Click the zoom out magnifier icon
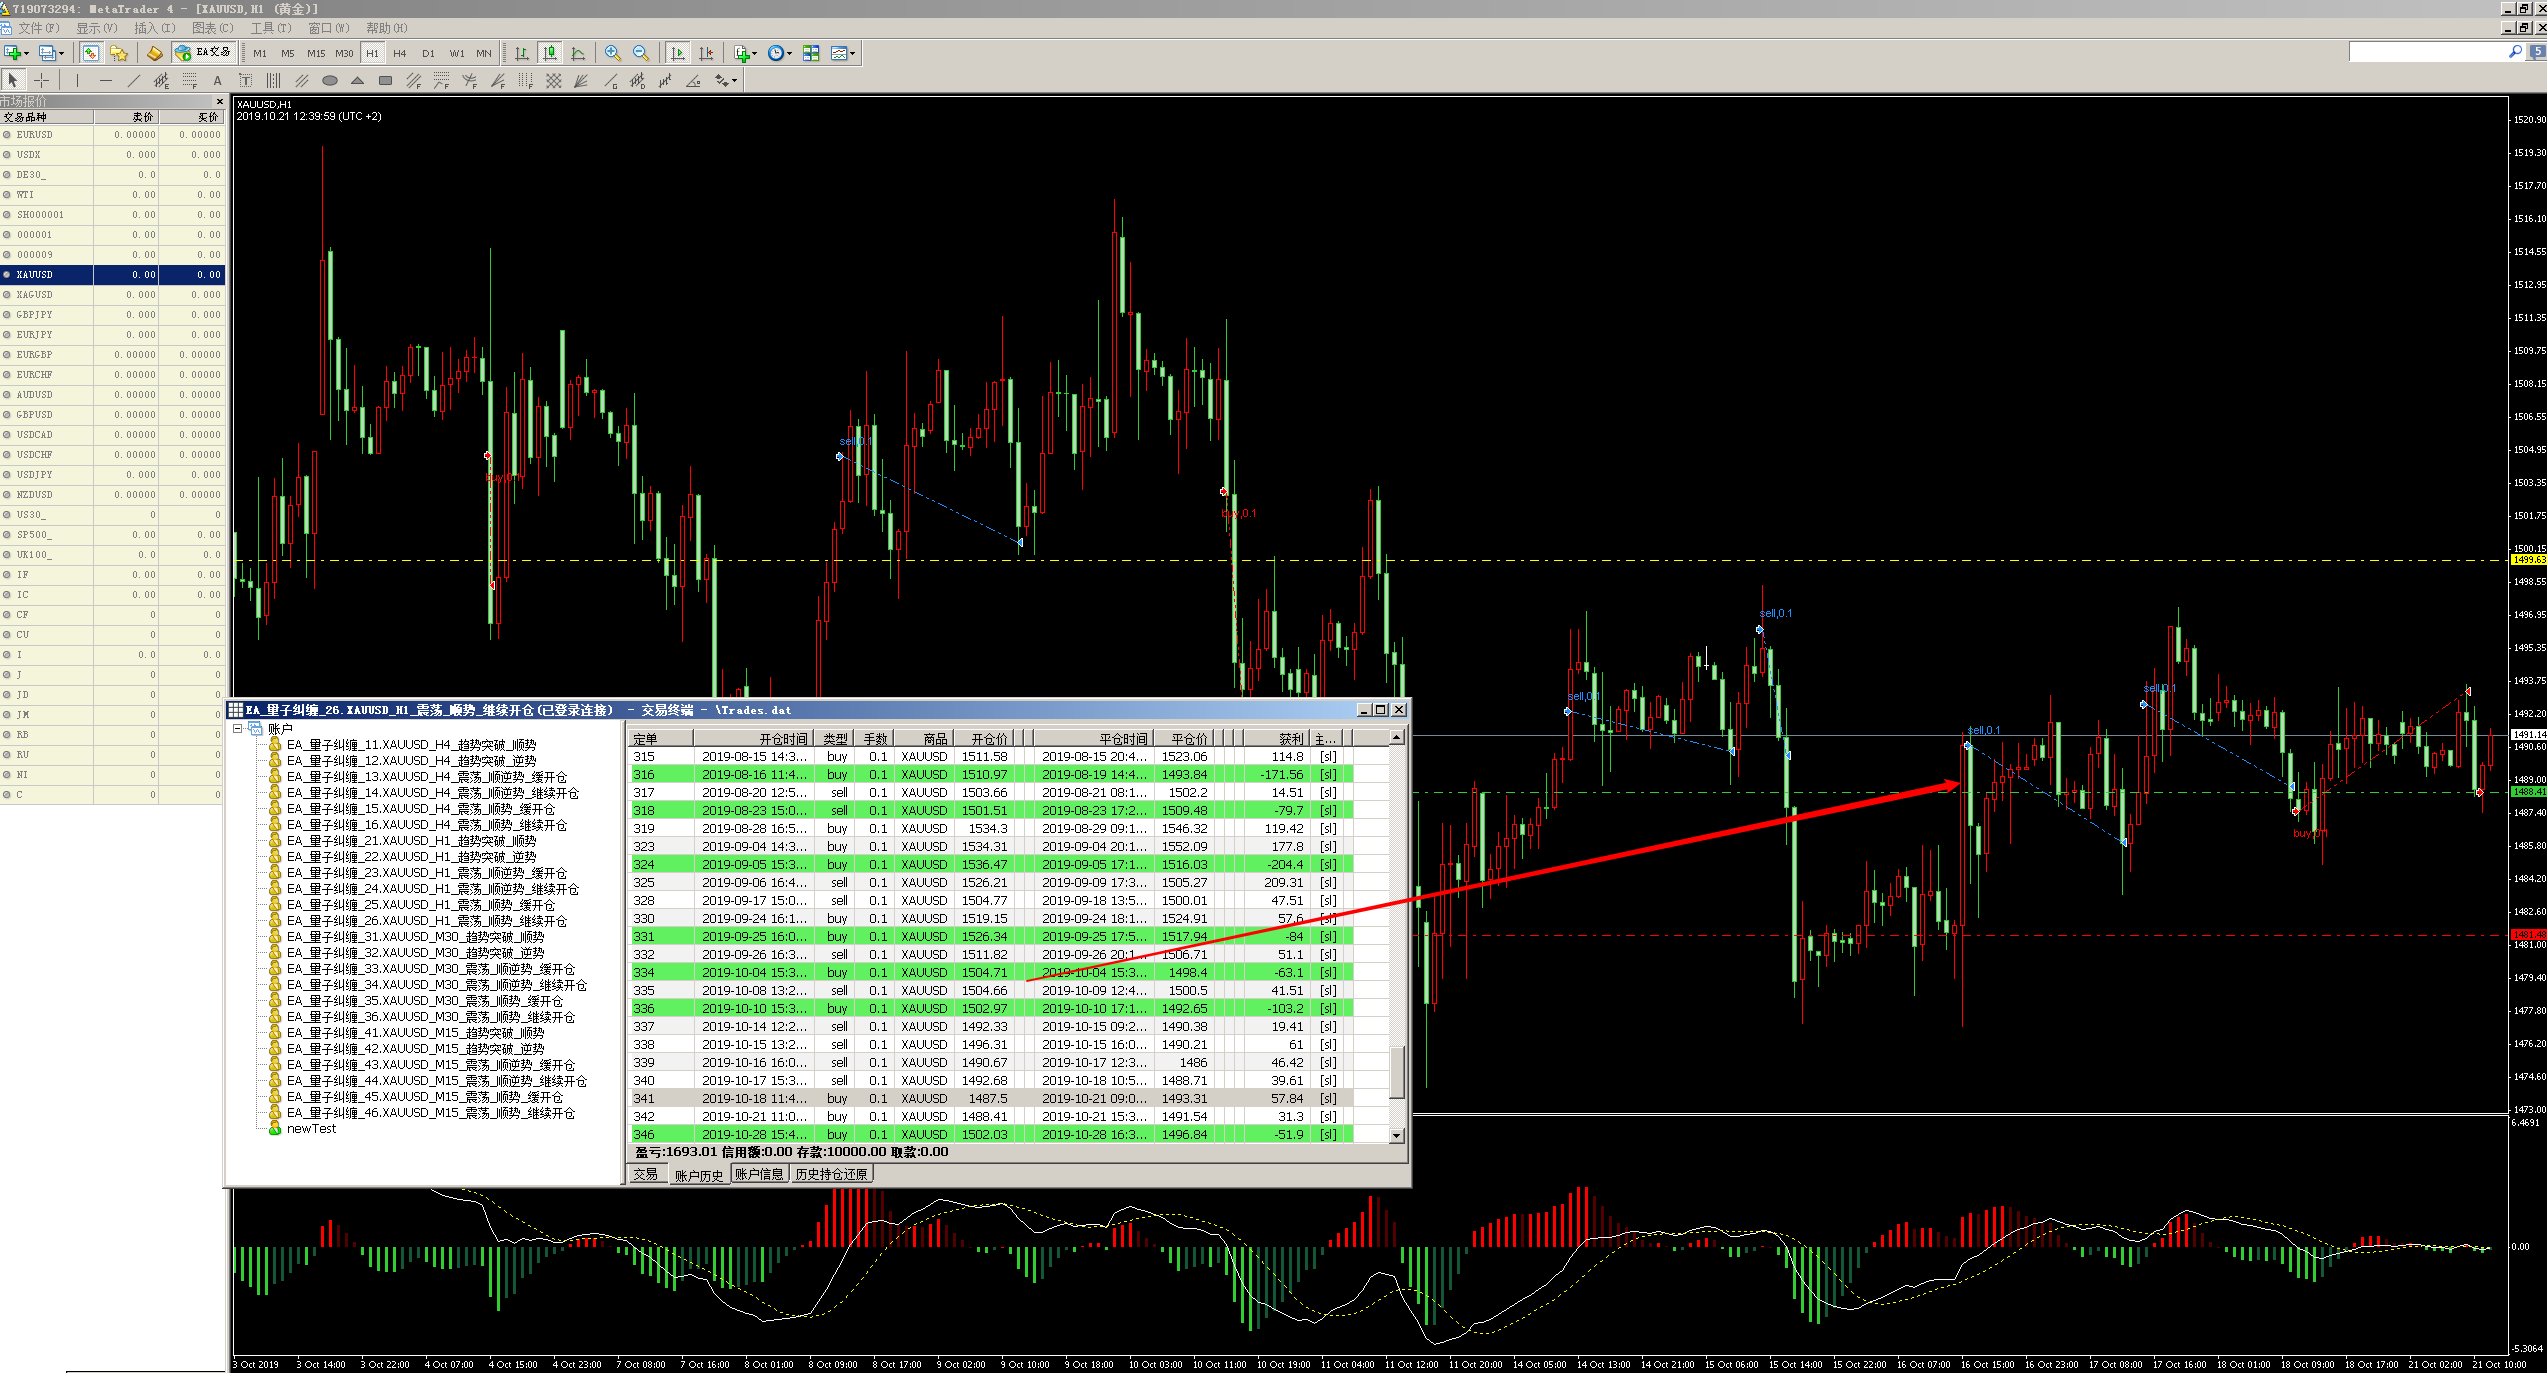This screenshot has width=2547, height=1373. click(641, 53)
